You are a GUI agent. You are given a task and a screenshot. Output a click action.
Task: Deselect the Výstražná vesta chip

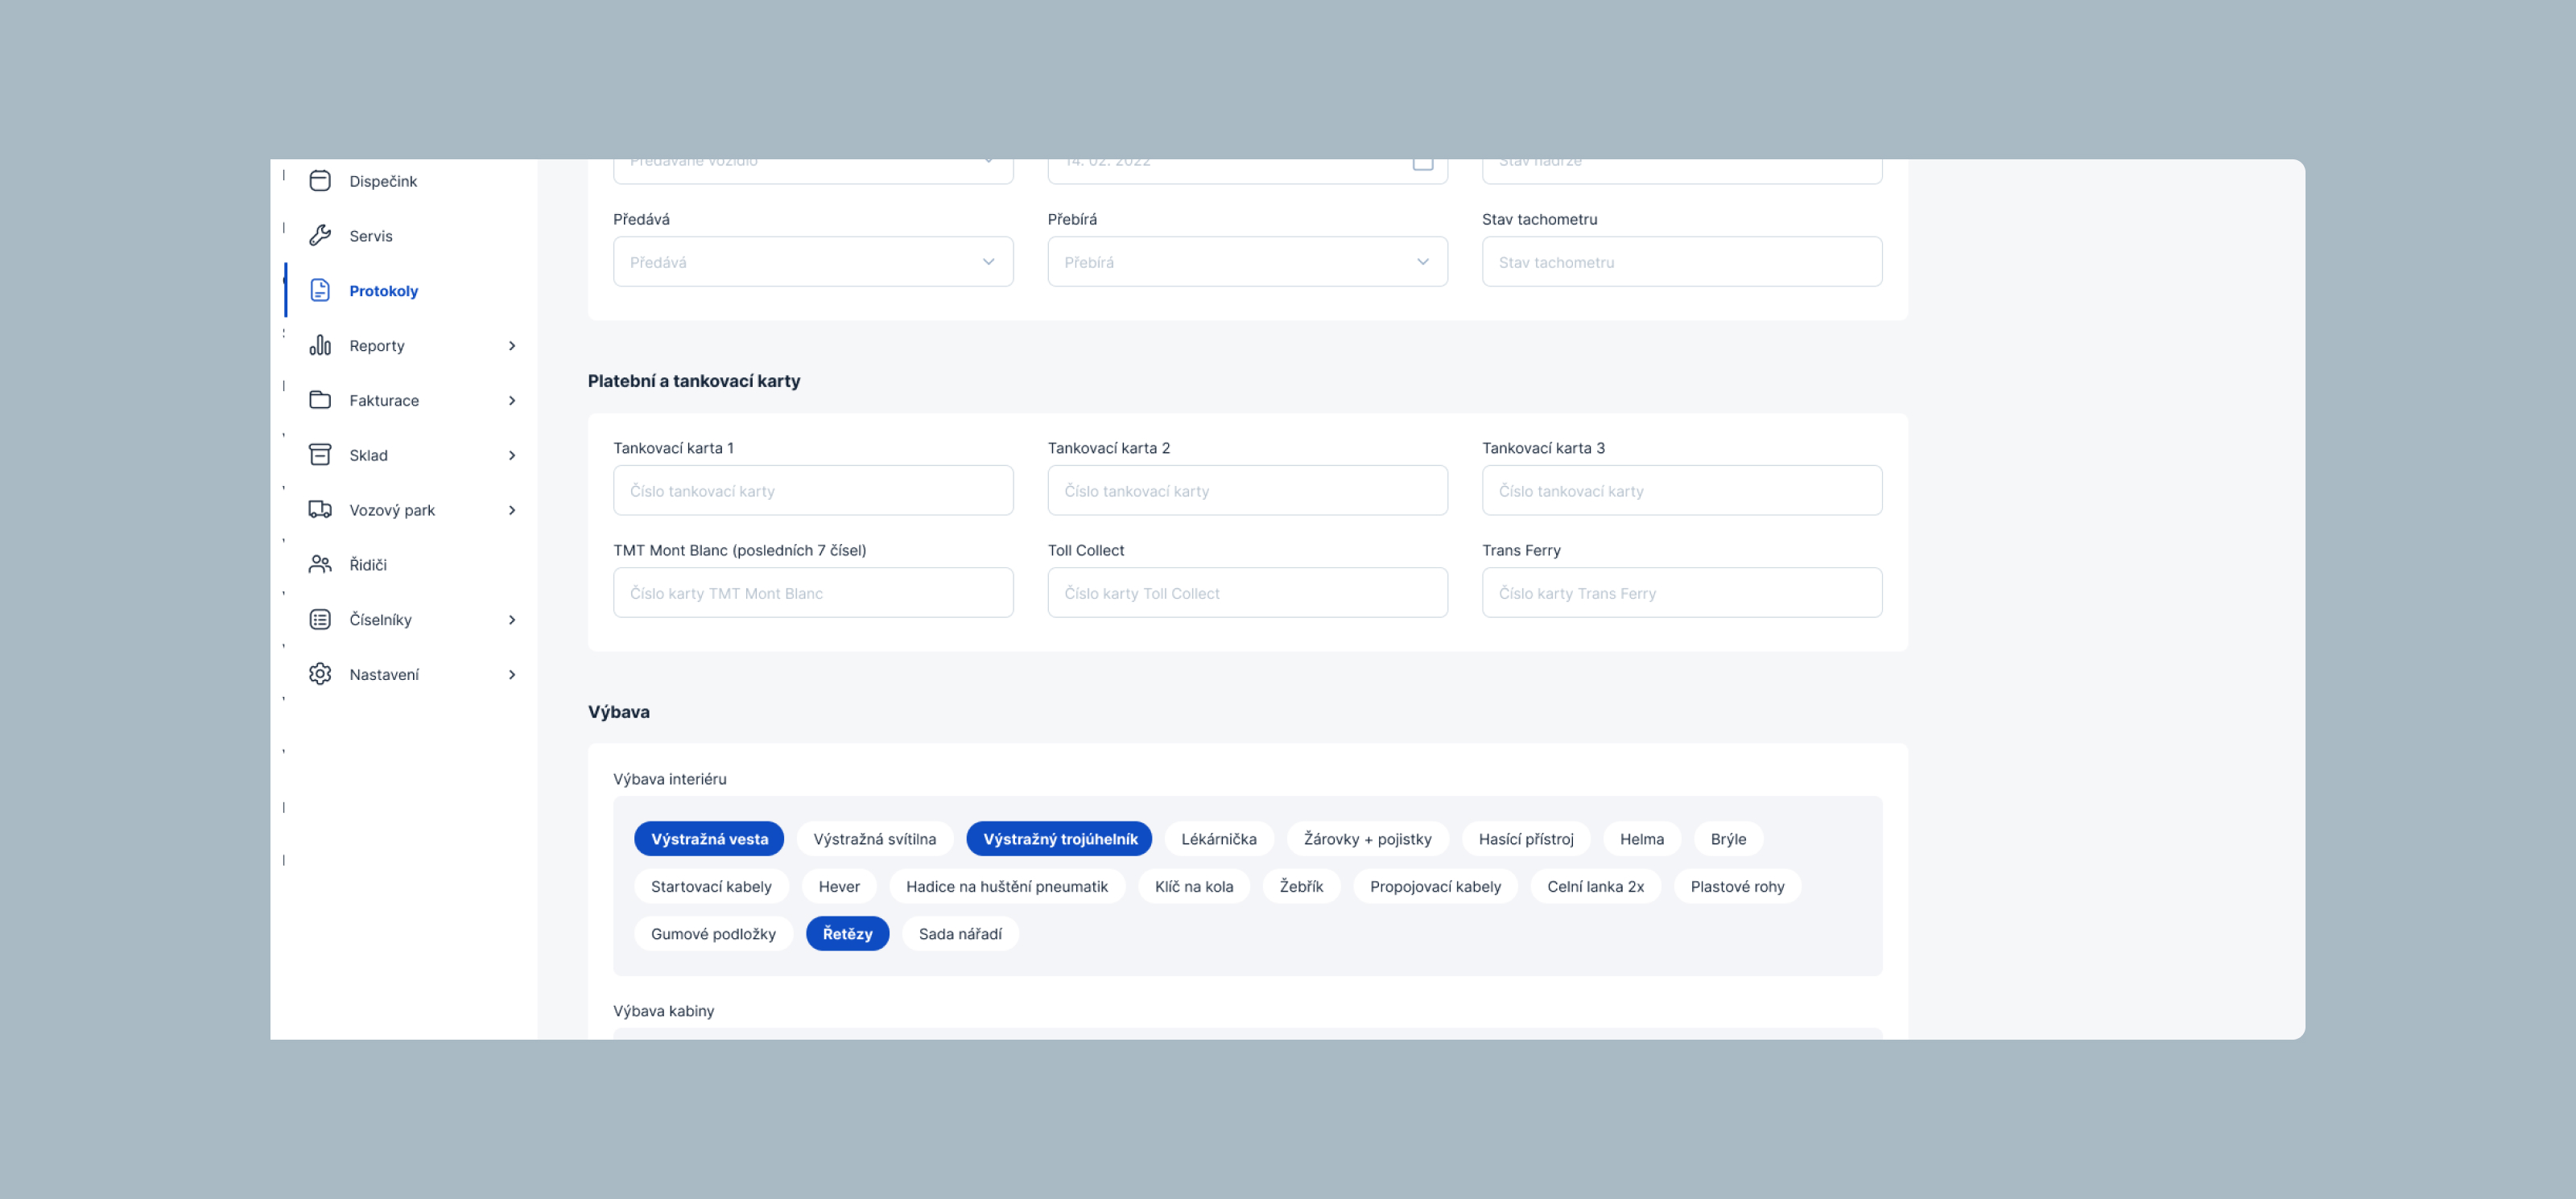point(709,839)
